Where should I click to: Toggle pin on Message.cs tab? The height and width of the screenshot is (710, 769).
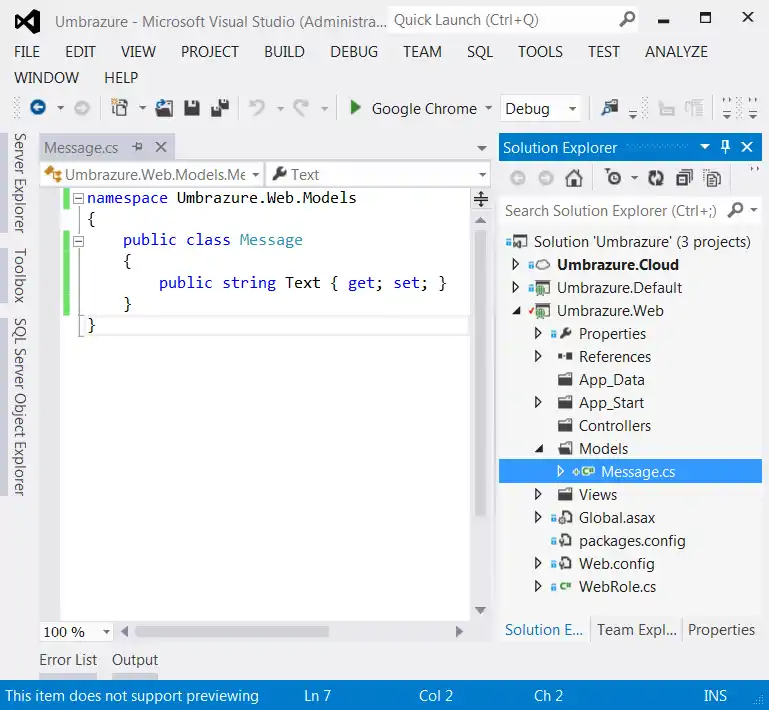click(x=138, y=147)
